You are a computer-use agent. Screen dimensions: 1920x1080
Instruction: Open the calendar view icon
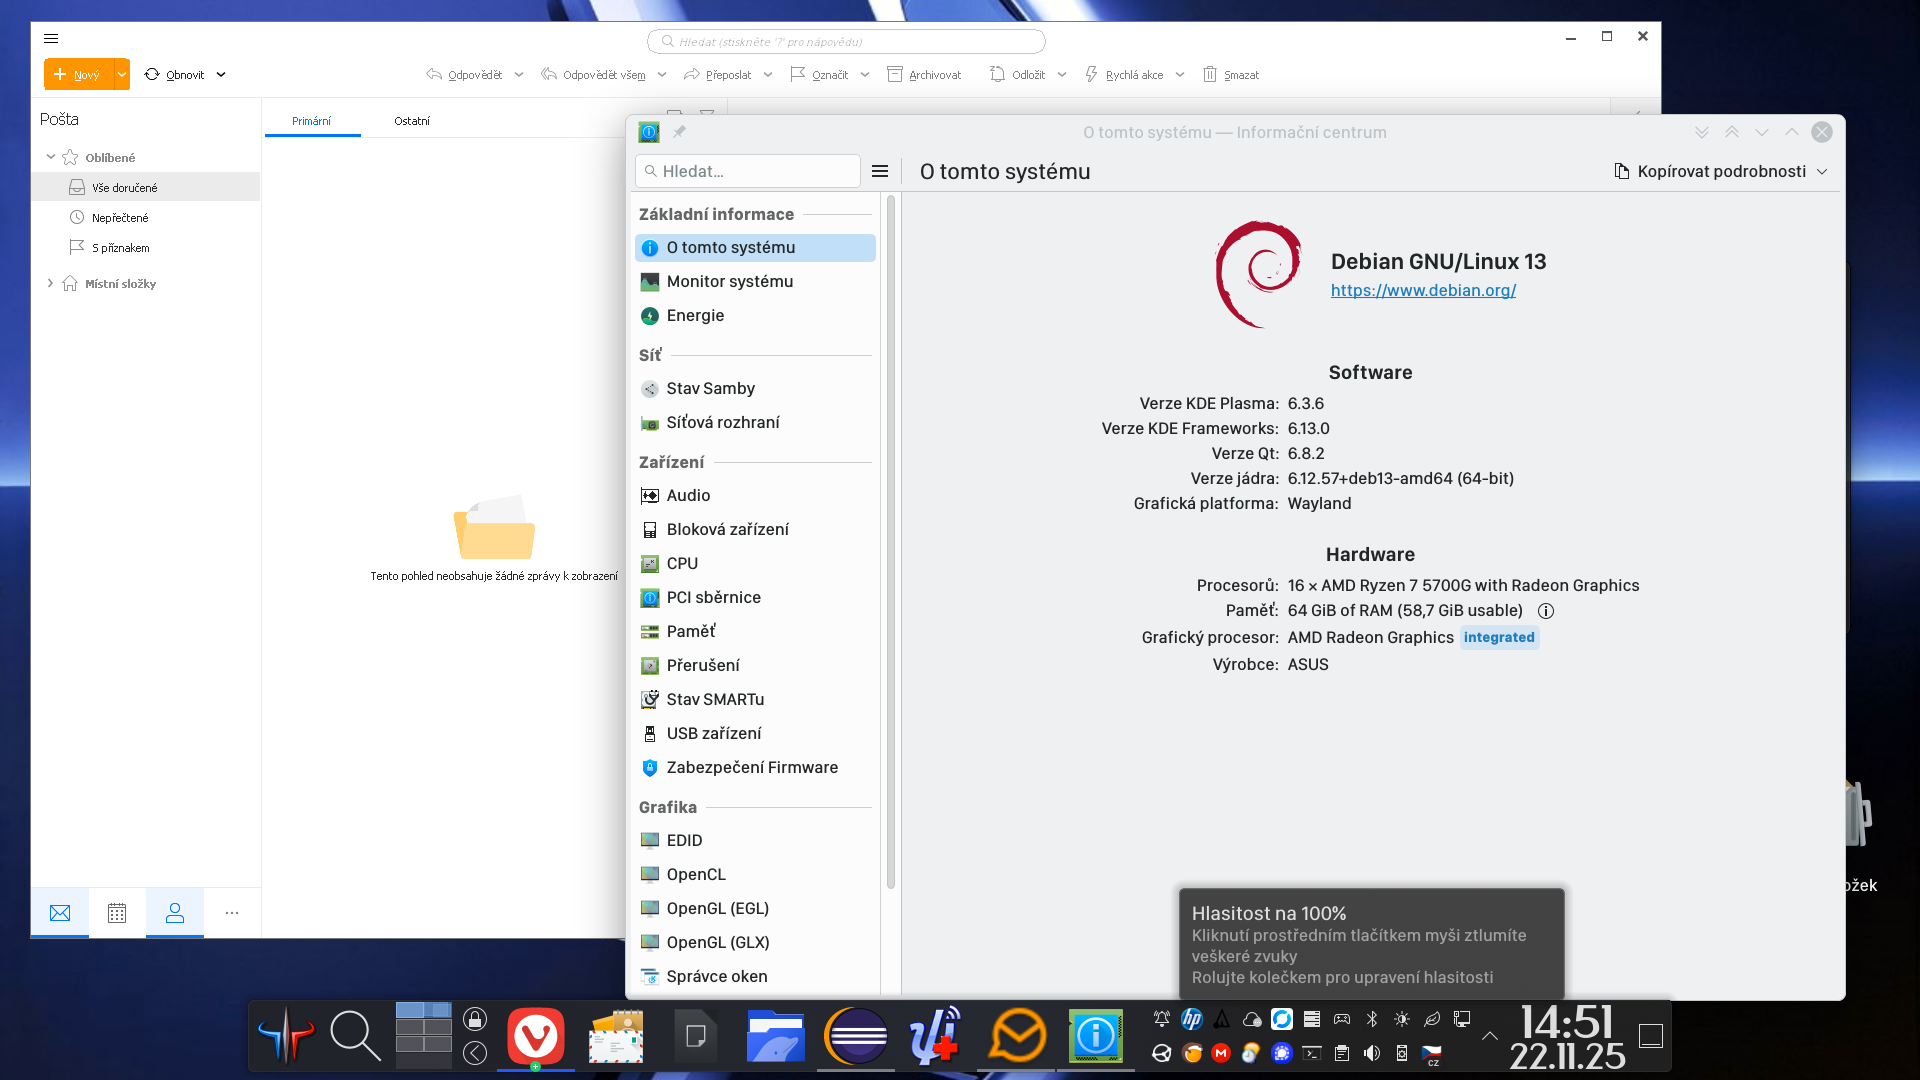[117, 912]
